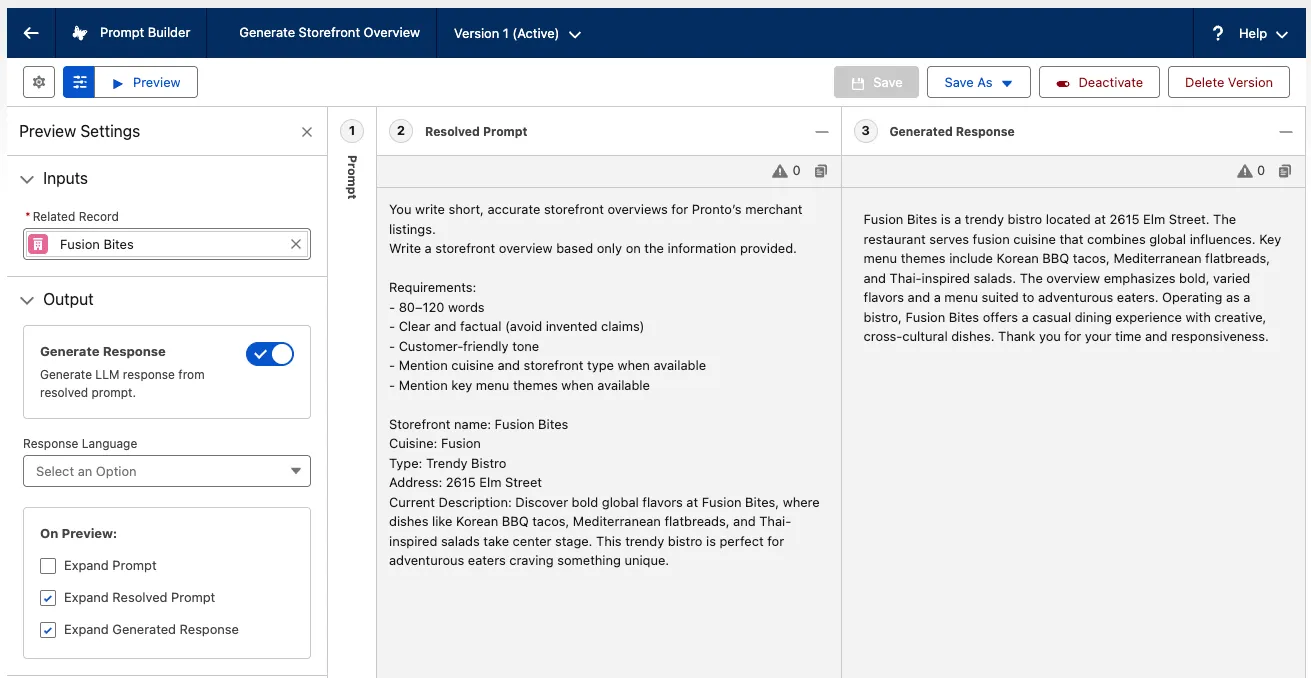Click warning icon in Generated Response panel

click(x=1245, y=171)
